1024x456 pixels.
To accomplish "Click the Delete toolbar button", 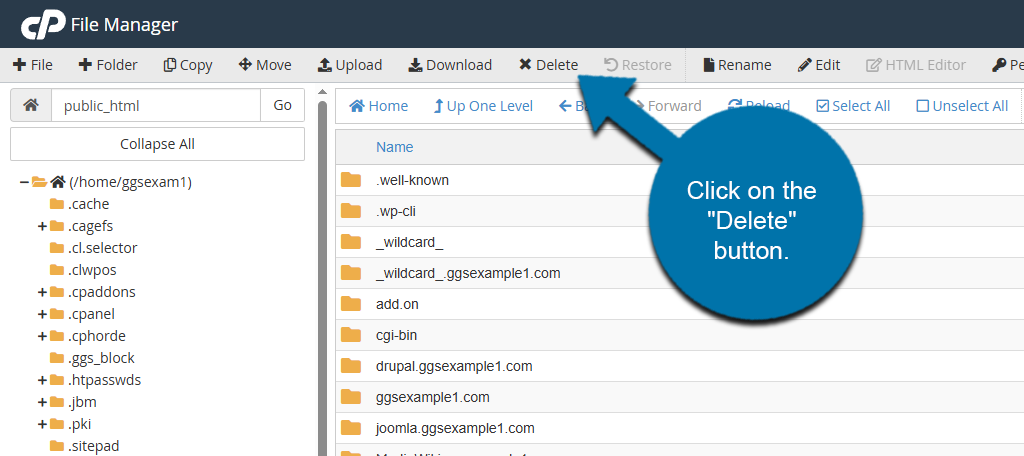I will [x=548, y=65].
